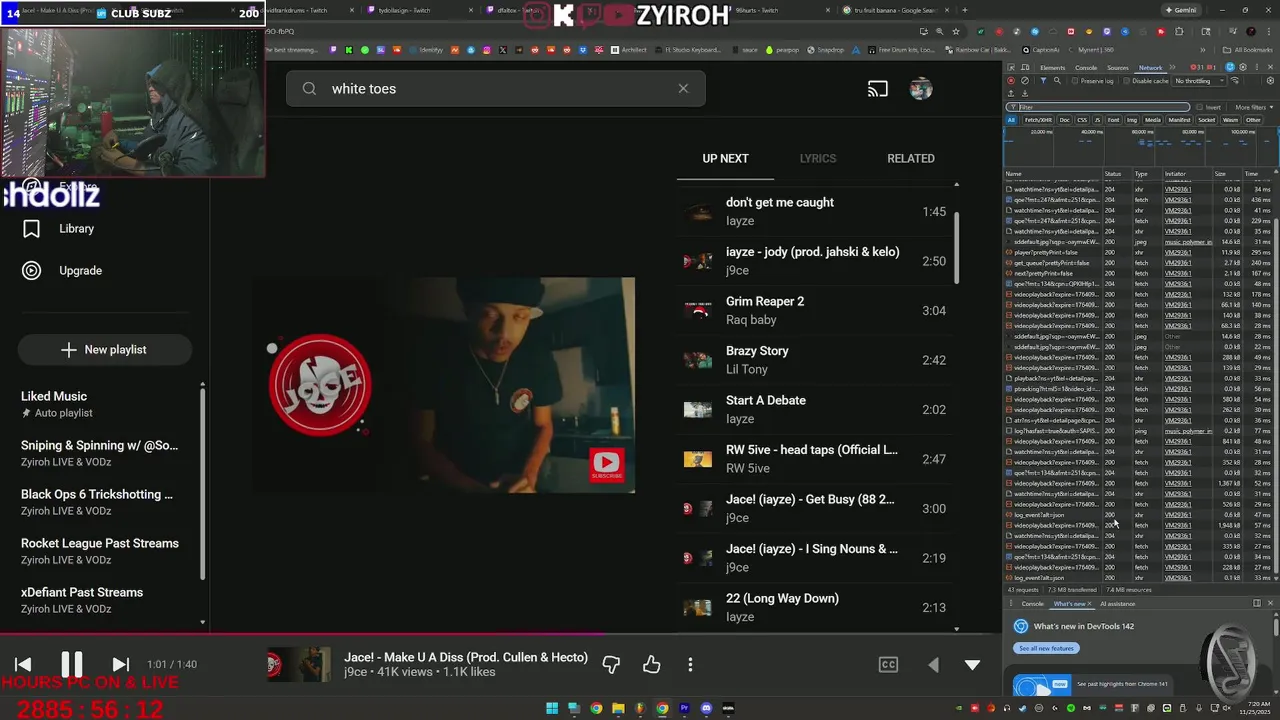This screenshot has width=1280, height=720.
Task: Open the DevTools Sources tab
Action: point(1118,68)
